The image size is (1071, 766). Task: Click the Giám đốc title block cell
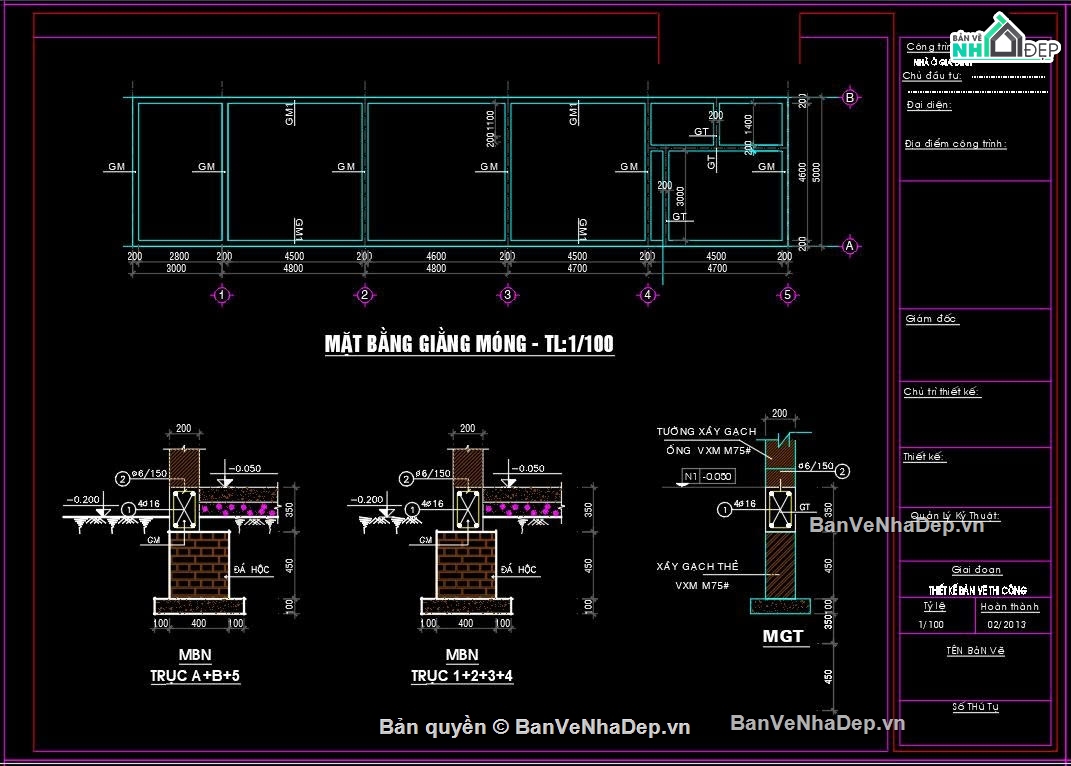point(931,319)
